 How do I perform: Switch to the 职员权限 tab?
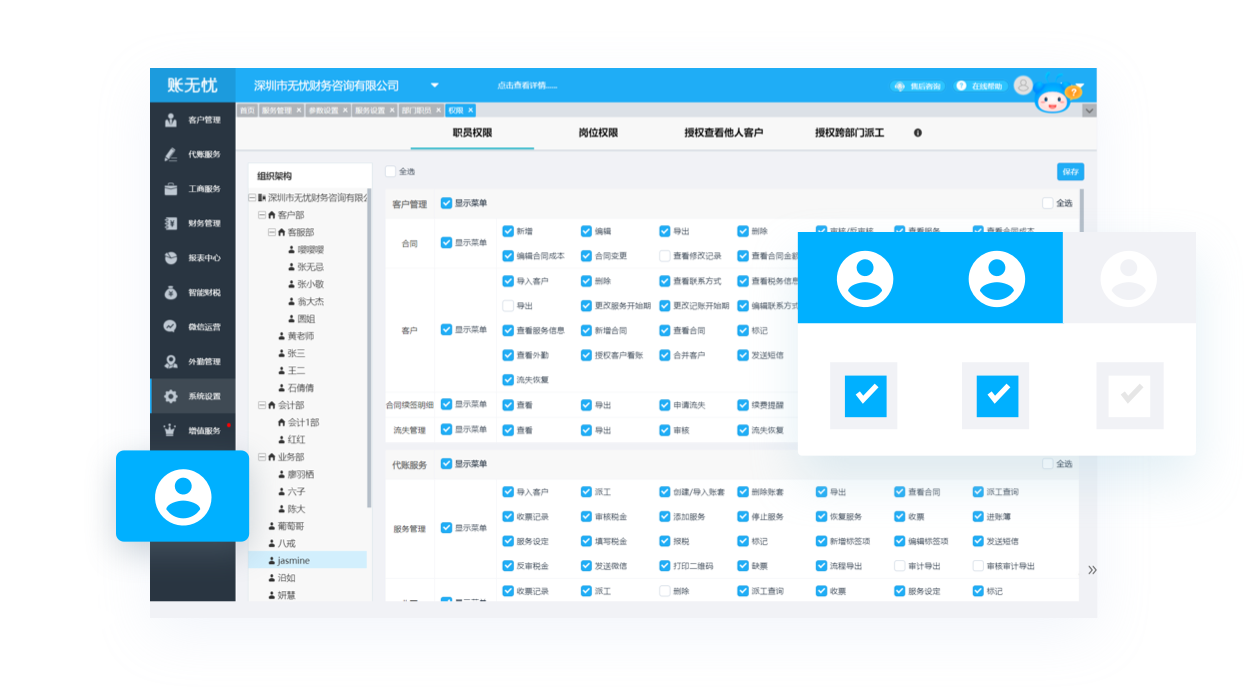472,133
